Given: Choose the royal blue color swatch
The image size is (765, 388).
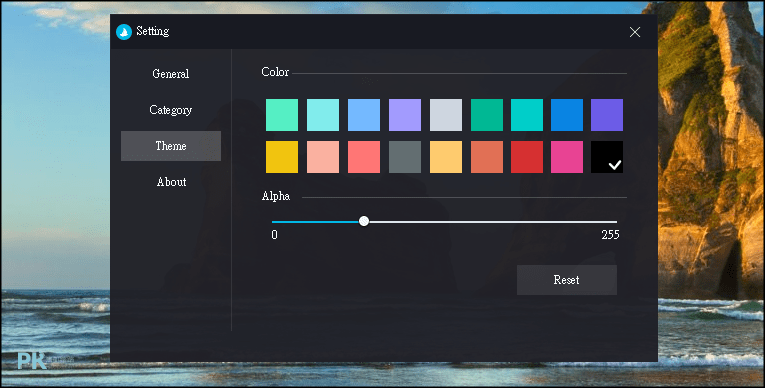Looking at the screenshot, I should 567,115.
